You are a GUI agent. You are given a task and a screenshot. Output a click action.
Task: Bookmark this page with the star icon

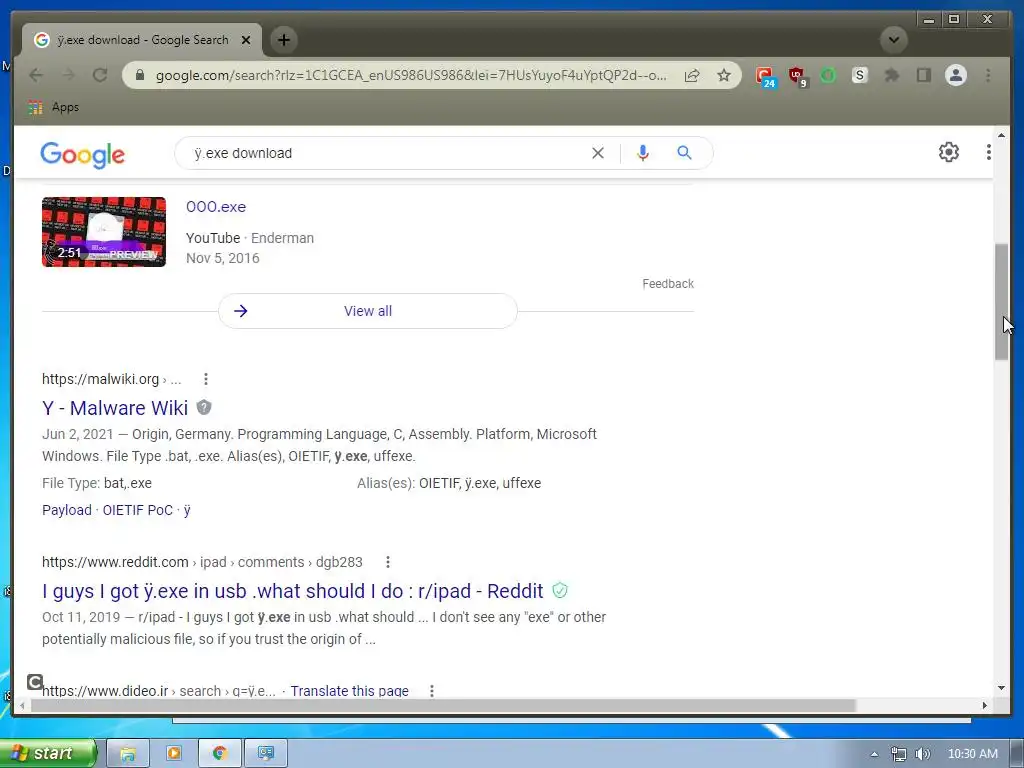(724, 75)
